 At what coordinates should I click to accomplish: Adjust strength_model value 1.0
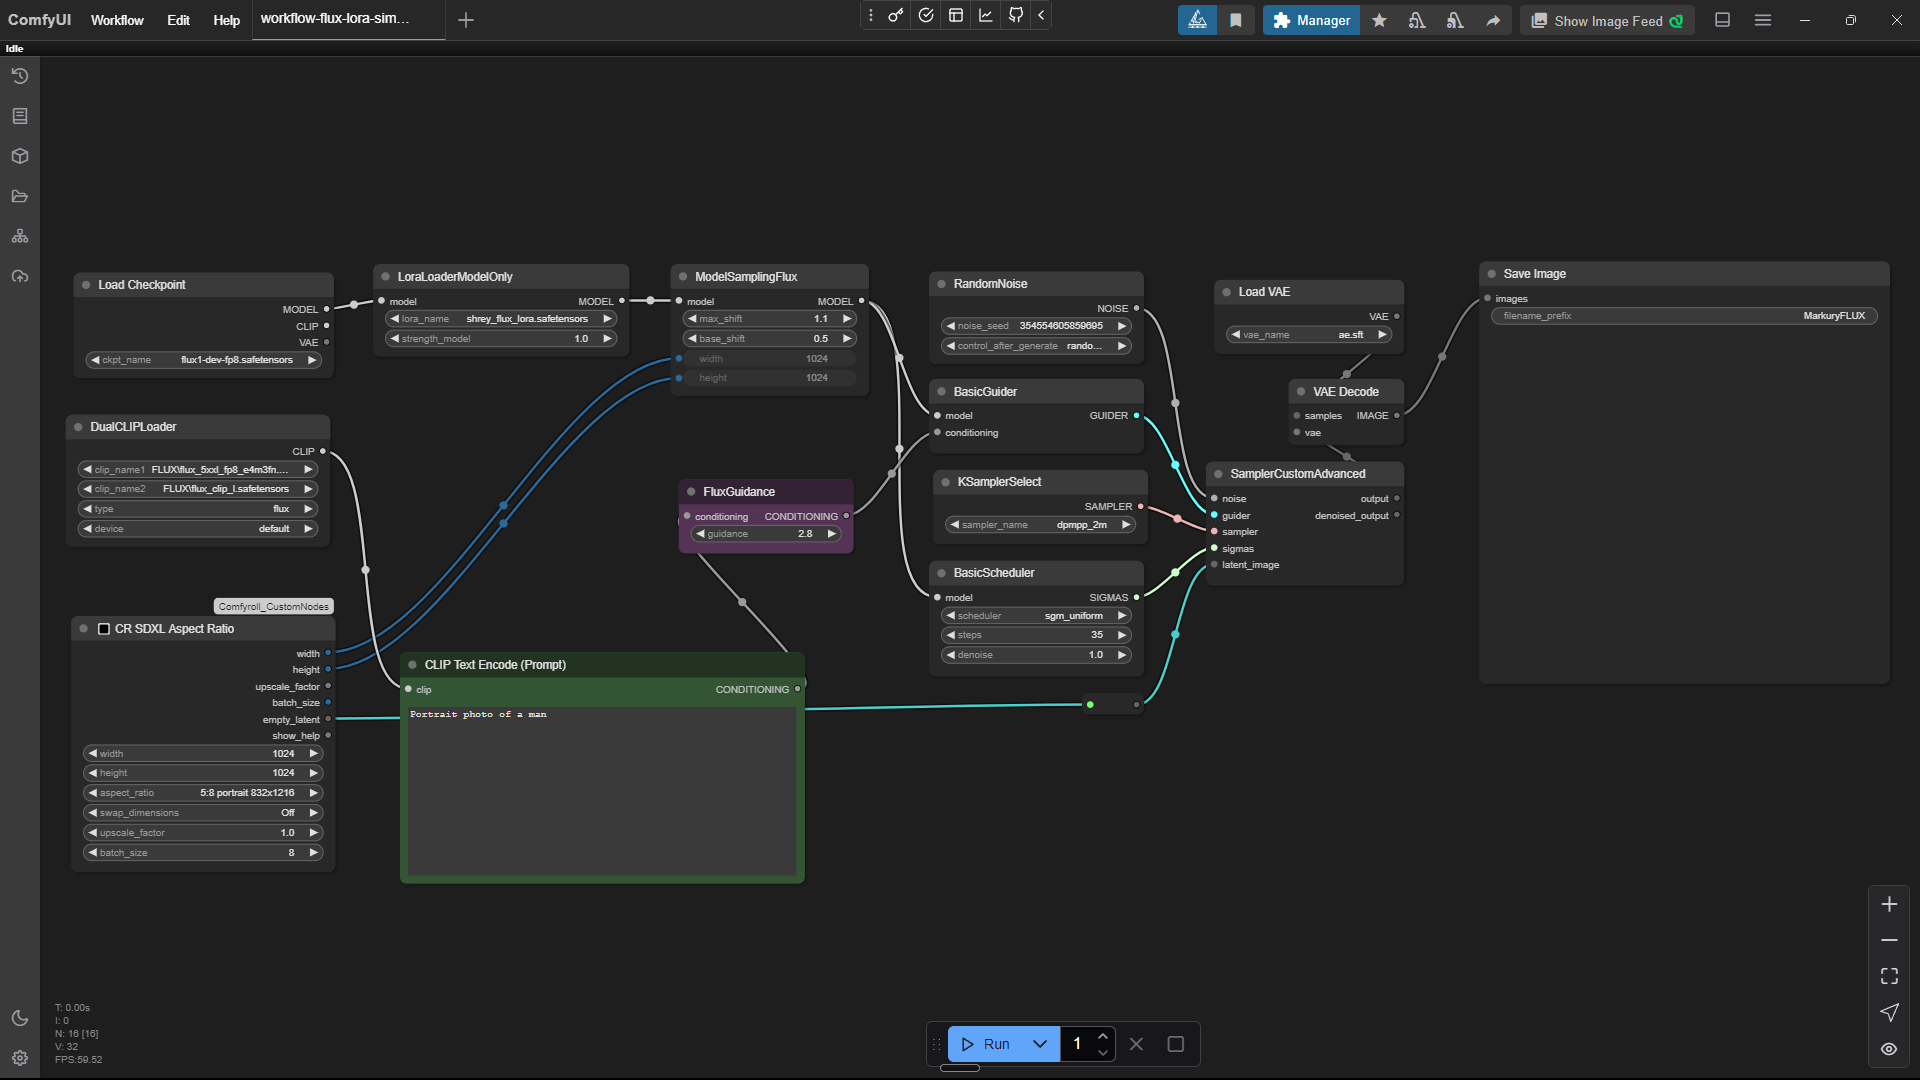pos(501,339)
